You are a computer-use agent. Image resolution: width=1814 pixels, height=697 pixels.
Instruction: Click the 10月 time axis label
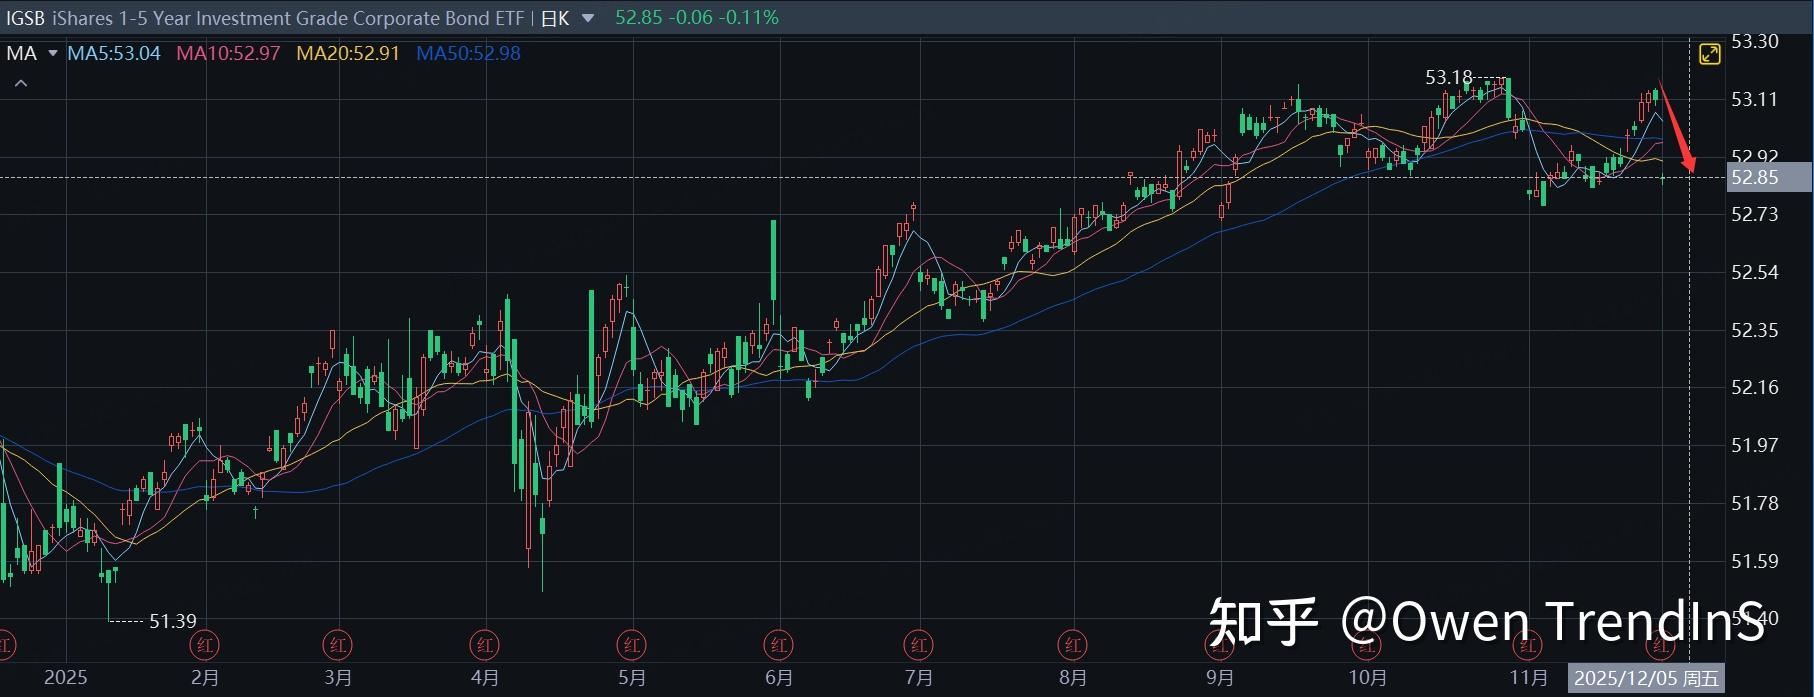click(x=1368, y=678)
